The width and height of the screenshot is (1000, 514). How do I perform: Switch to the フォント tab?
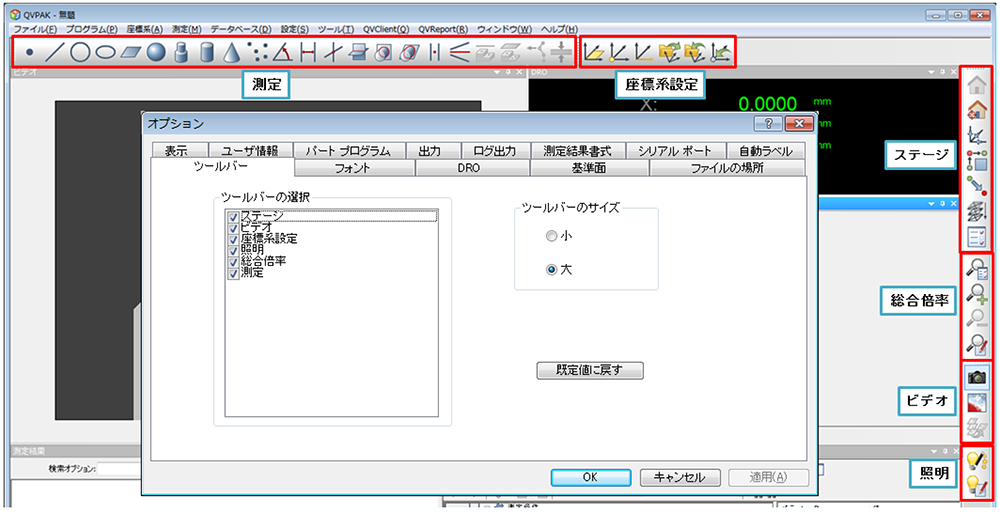pyautogui.click(x=354, y=169)
